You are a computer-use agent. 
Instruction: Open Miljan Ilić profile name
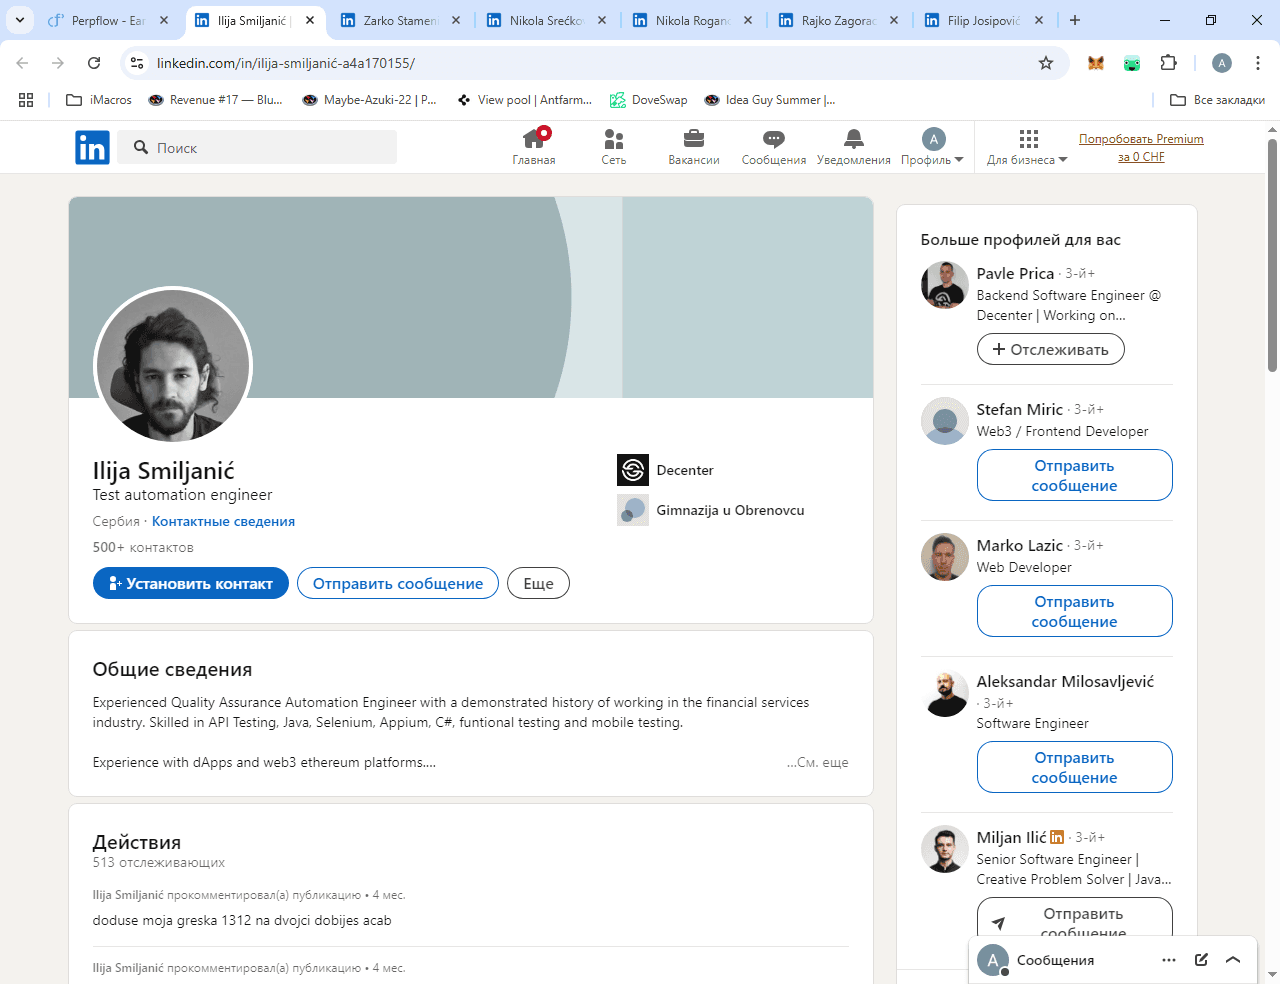pyautogui.click(x=1011, y=837)
